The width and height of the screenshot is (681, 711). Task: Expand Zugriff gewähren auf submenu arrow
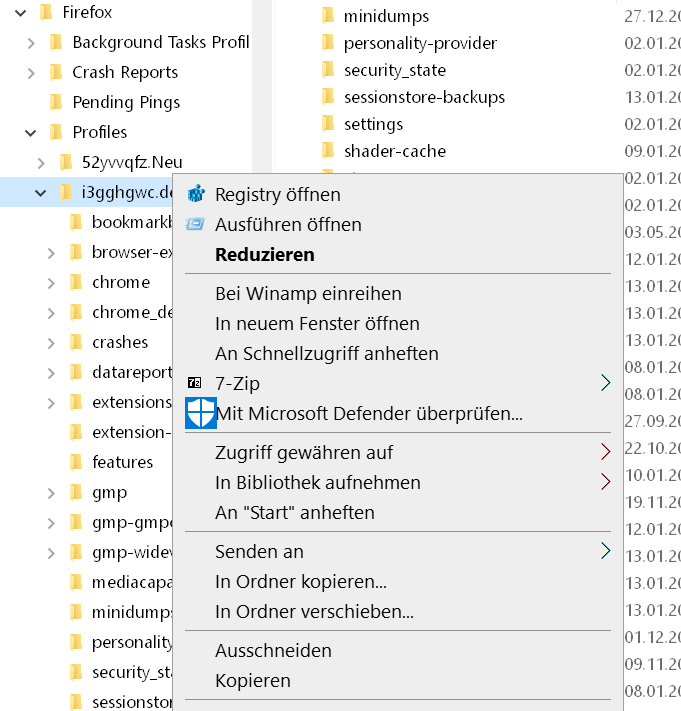click(604, 452)
